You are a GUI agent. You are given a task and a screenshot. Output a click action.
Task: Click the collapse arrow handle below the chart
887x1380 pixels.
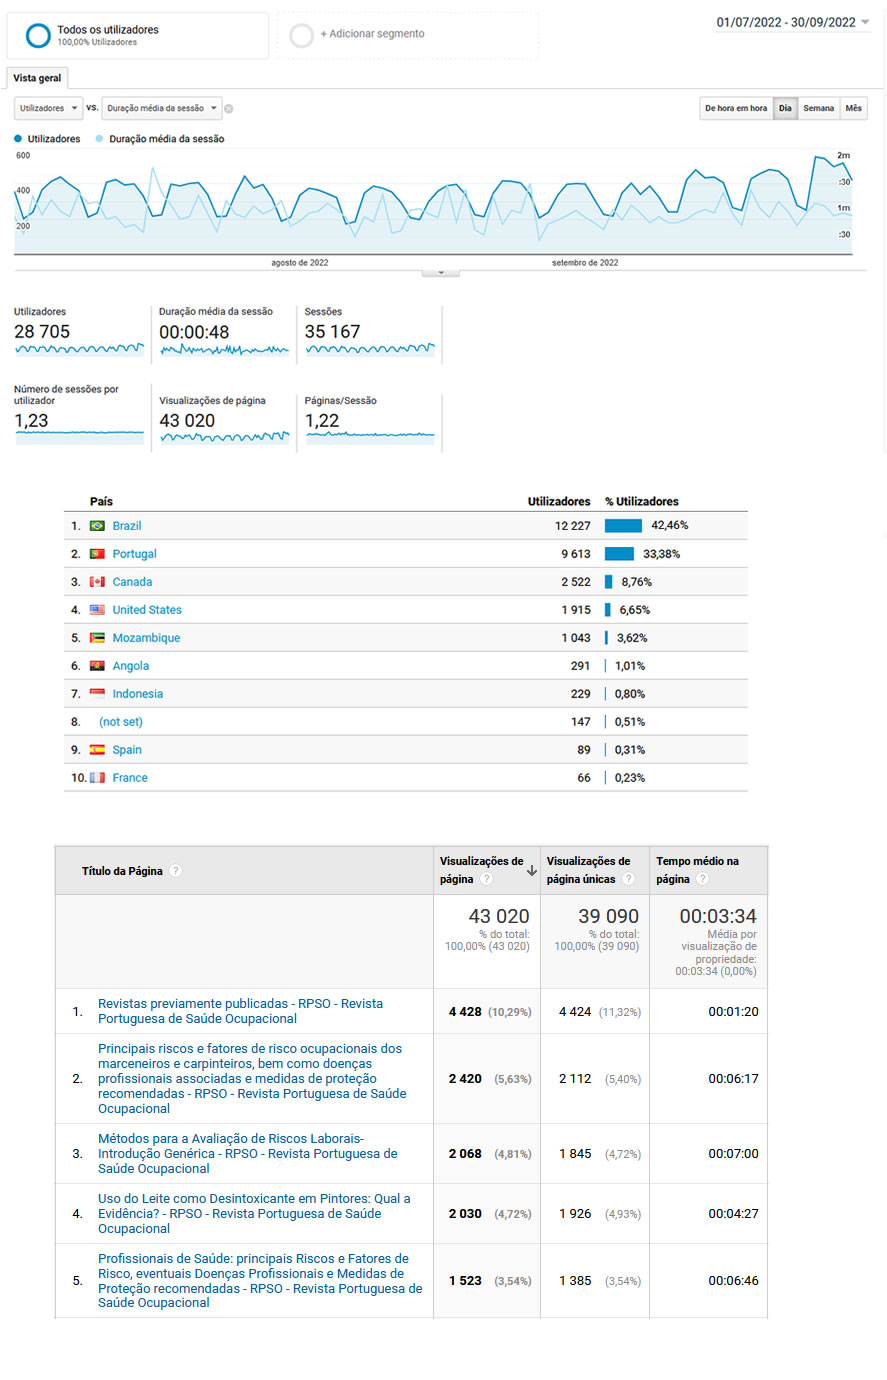(441, 272)
